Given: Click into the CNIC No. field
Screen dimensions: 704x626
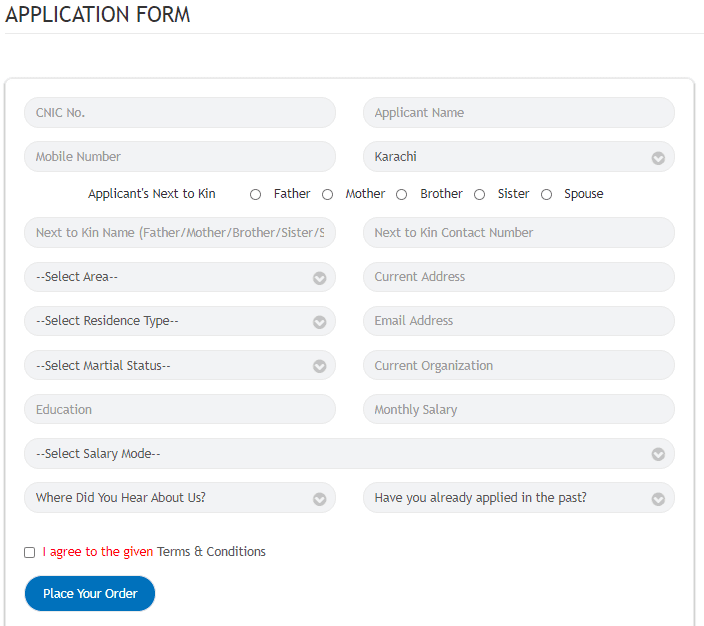Looking at the screenshot, I should pos(180,113).
